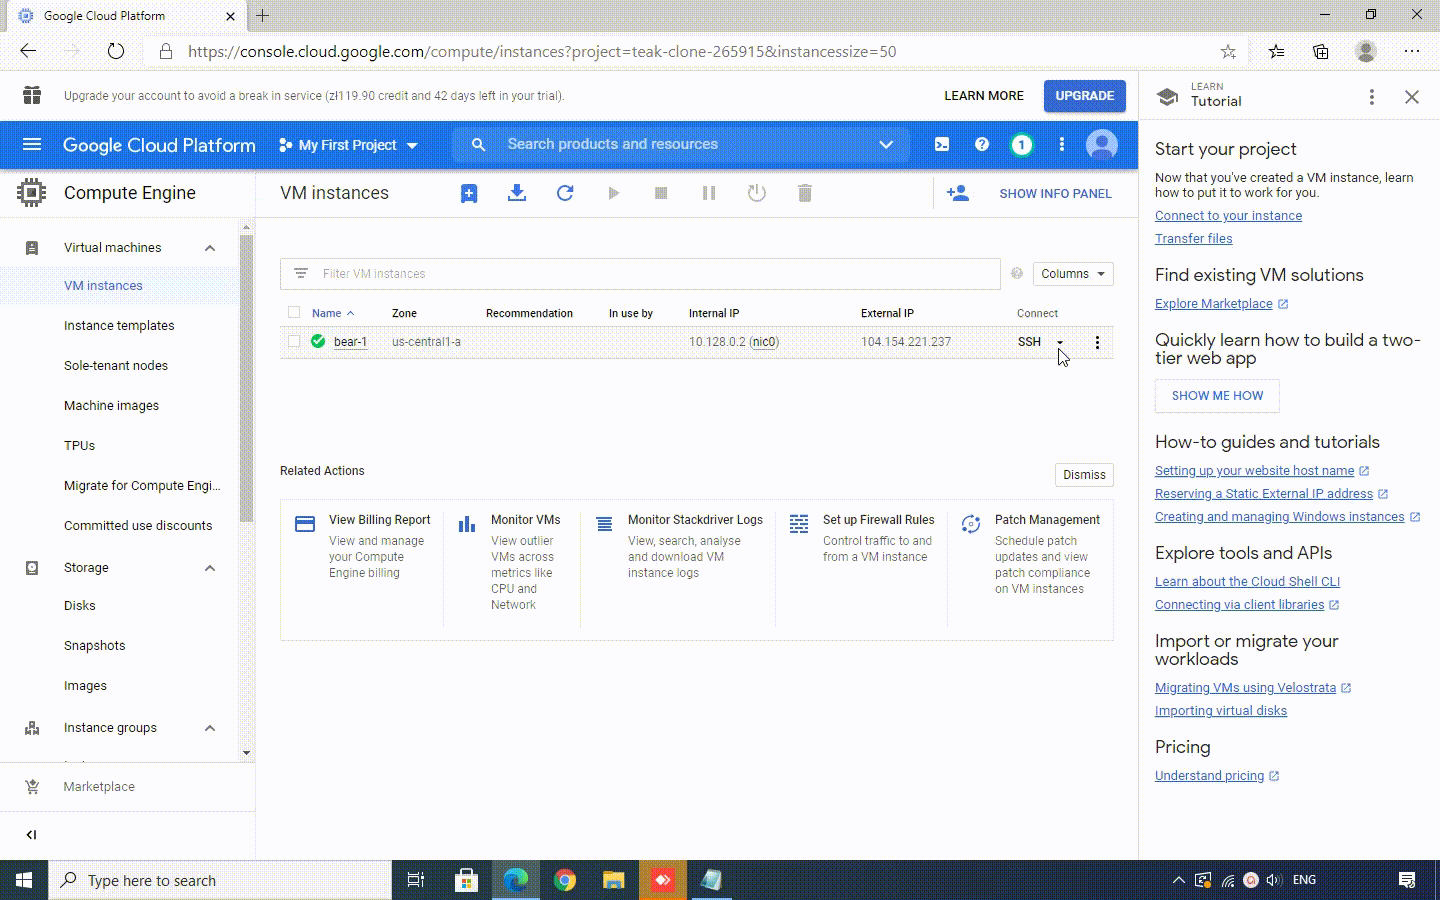Refresh the VM instances list
Viewport: 1440px width, 900px height.
point(565,193)
